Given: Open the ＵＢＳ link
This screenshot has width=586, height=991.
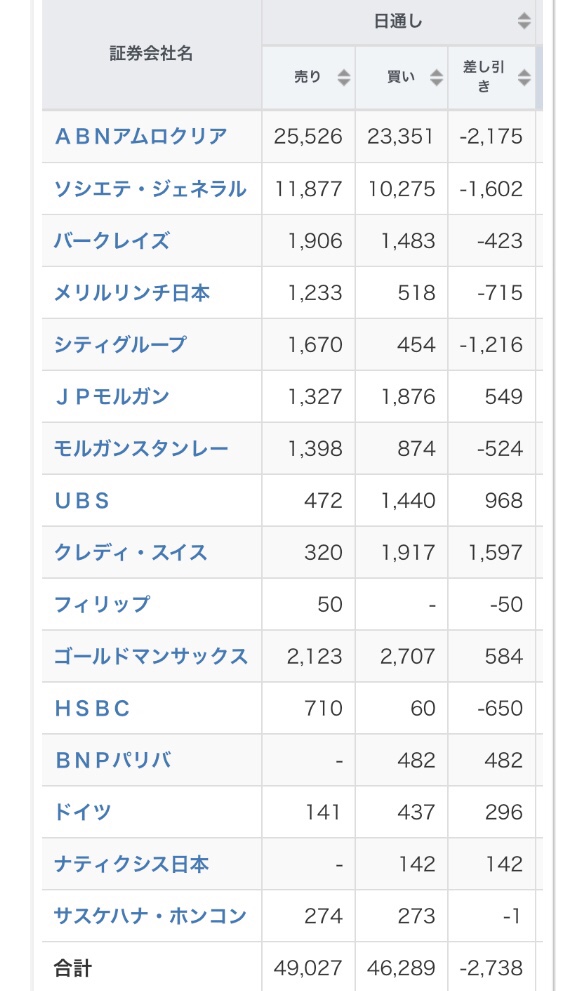Looking at the screenshot, I should coord(82,501).
